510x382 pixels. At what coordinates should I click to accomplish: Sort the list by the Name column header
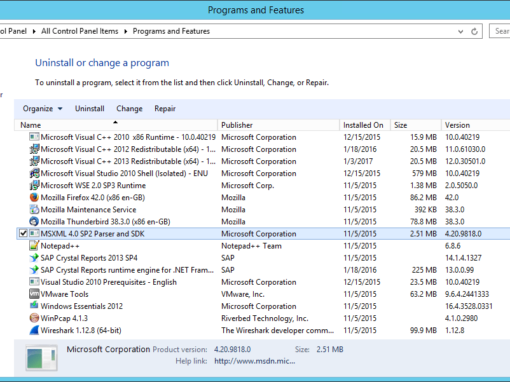coord(116,125)
